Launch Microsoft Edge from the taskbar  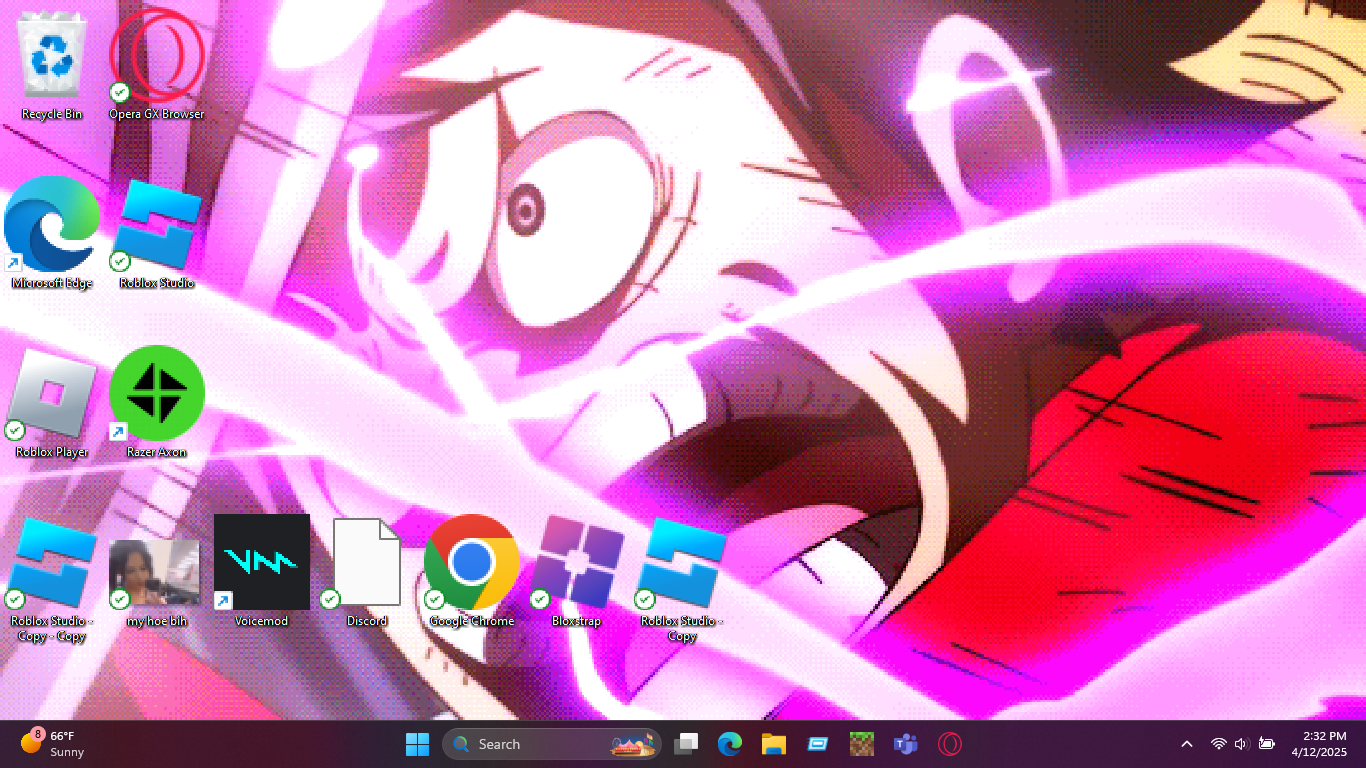click(730, 744)
